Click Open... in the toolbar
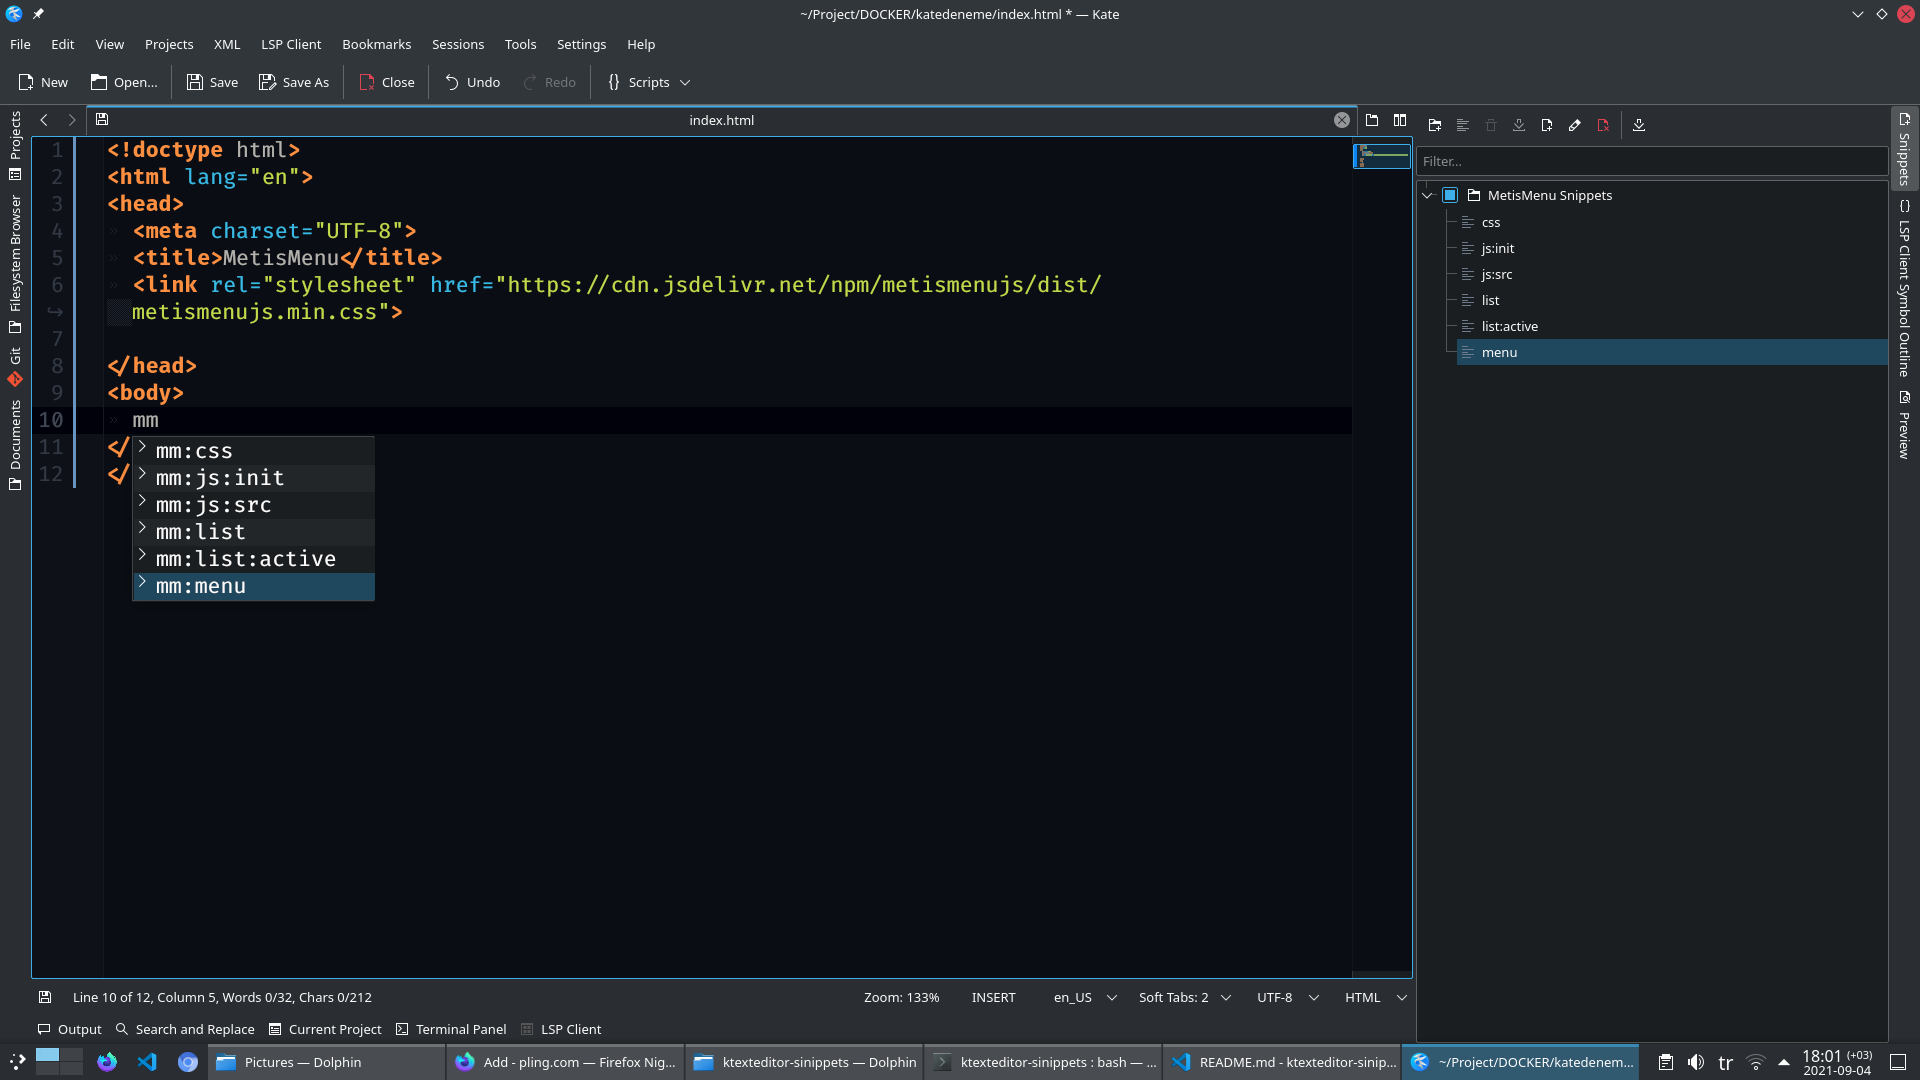 [124, 82]
